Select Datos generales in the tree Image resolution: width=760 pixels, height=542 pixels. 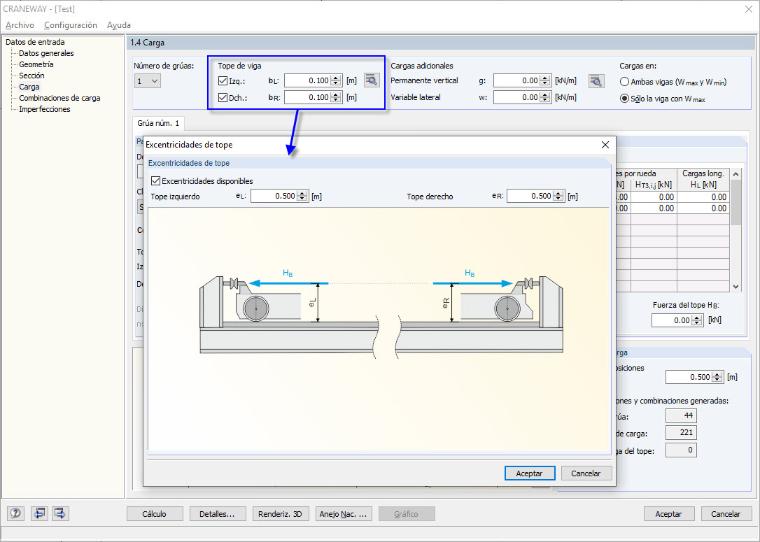pos(46,53)
